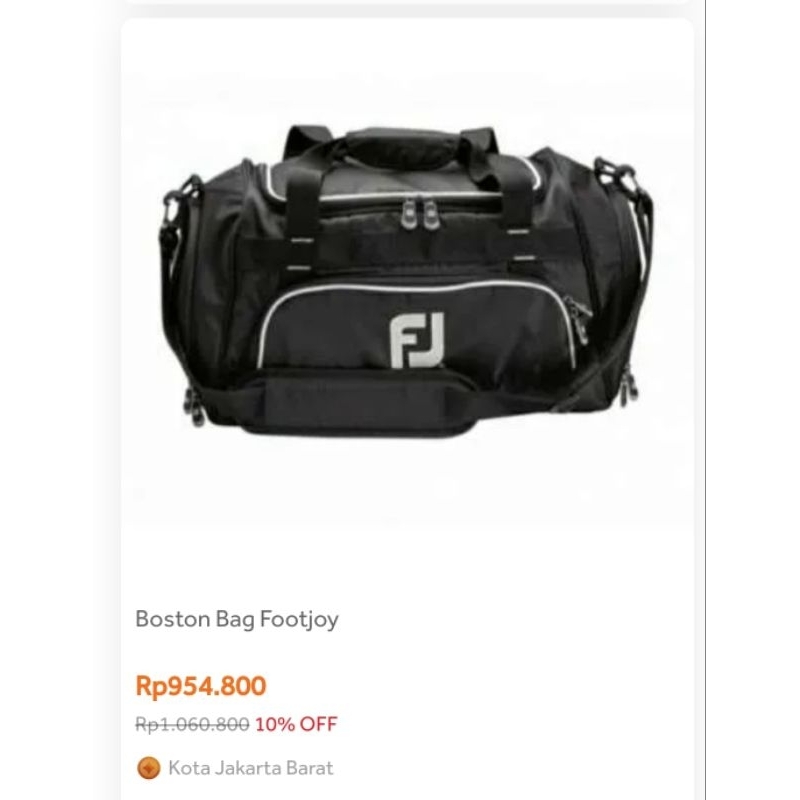Image resolution: width=800 pixels, height=800 pixels.
Task: Click the blank card area above the product title
Action: pyautogui.click(x=407, y=561)
